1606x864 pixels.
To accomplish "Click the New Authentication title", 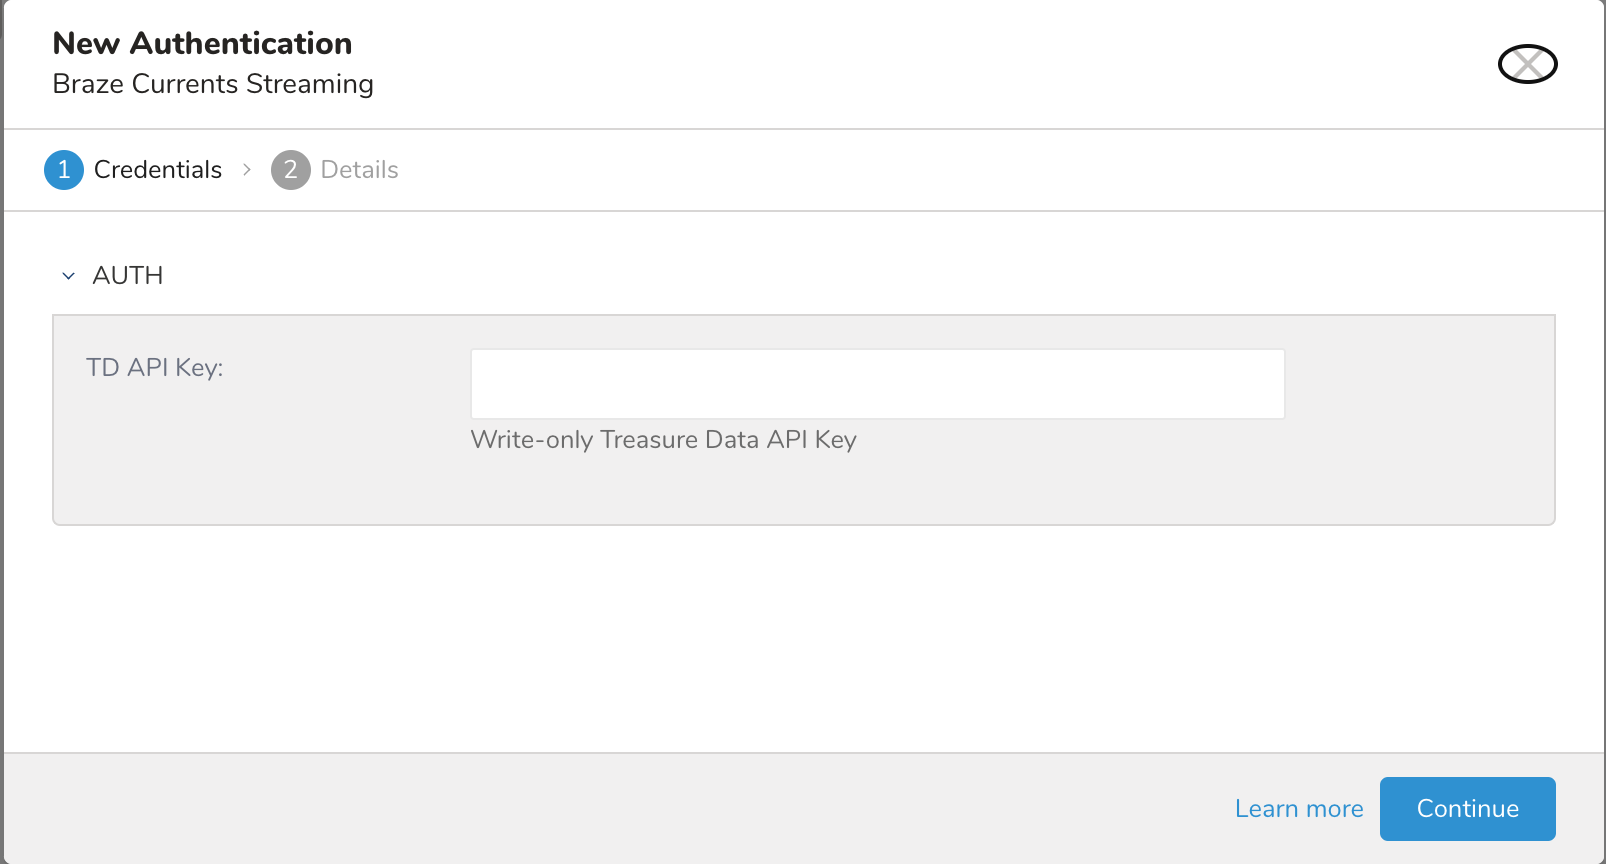I will click(202, 43).
